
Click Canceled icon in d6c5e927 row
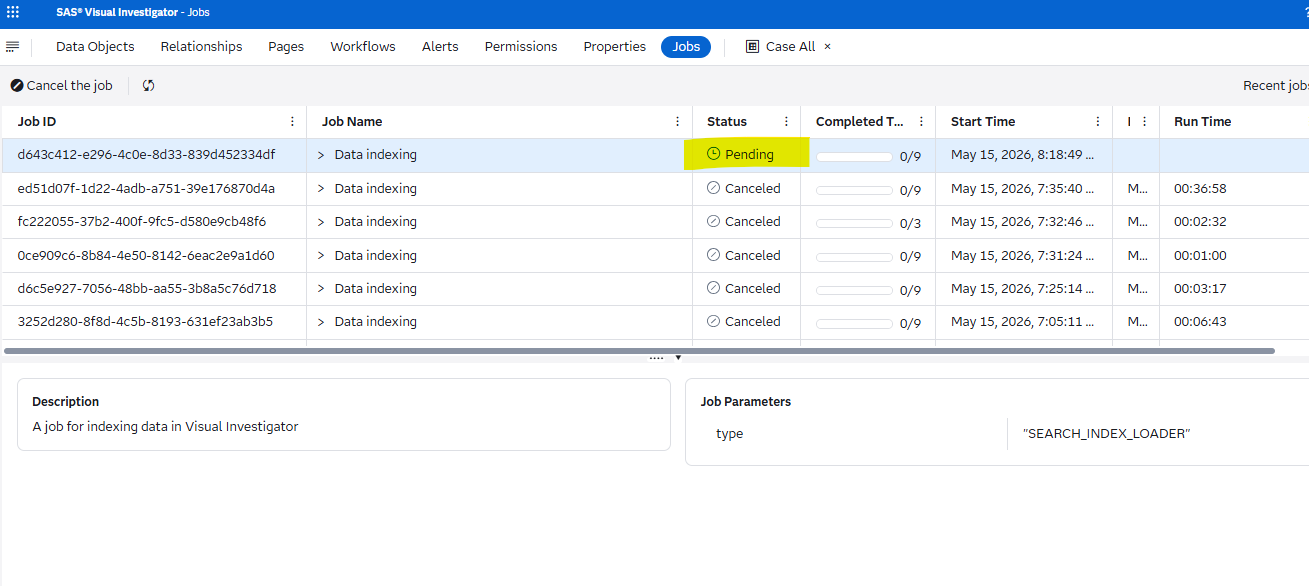(713, 288)
